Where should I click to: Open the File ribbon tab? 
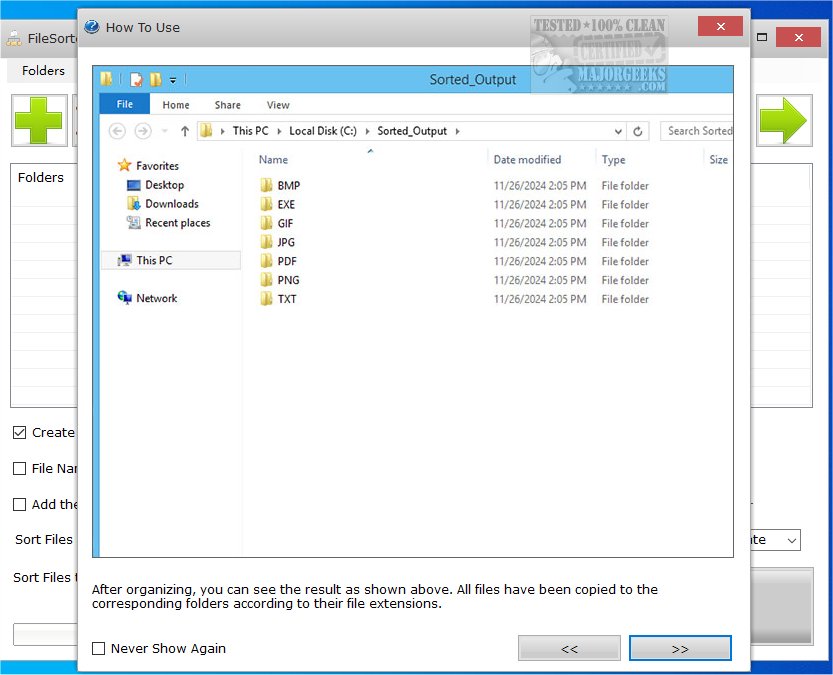pos(125,104)
